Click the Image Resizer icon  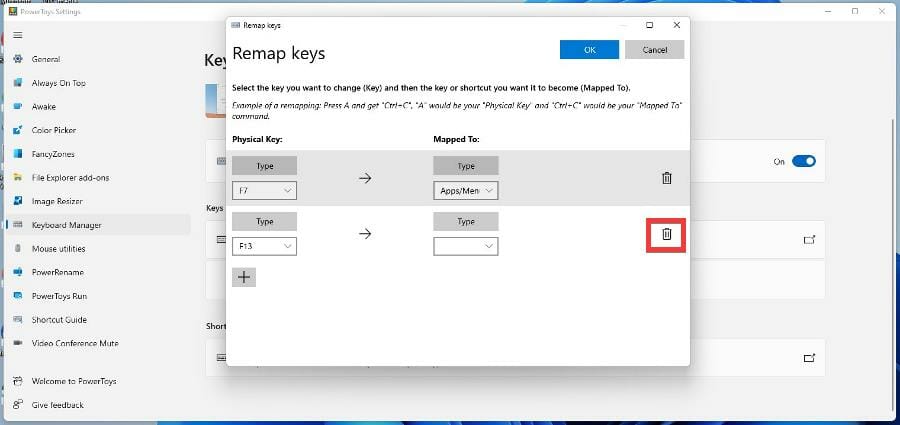click(18, 201)
